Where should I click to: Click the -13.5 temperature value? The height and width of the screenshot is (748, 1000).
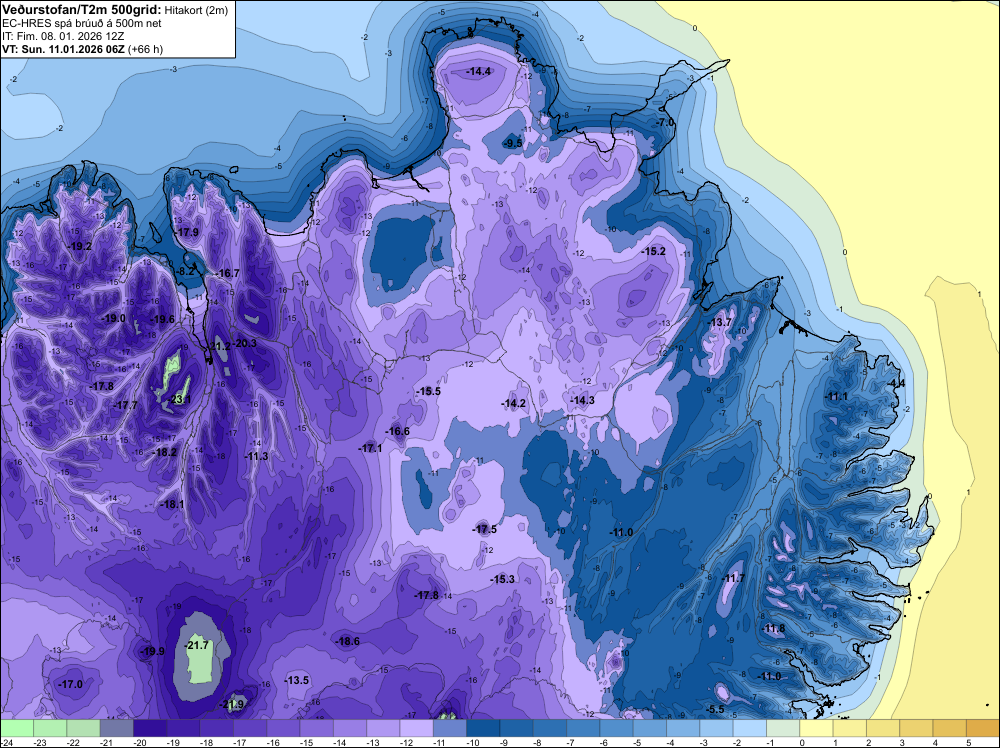point(297,680)
